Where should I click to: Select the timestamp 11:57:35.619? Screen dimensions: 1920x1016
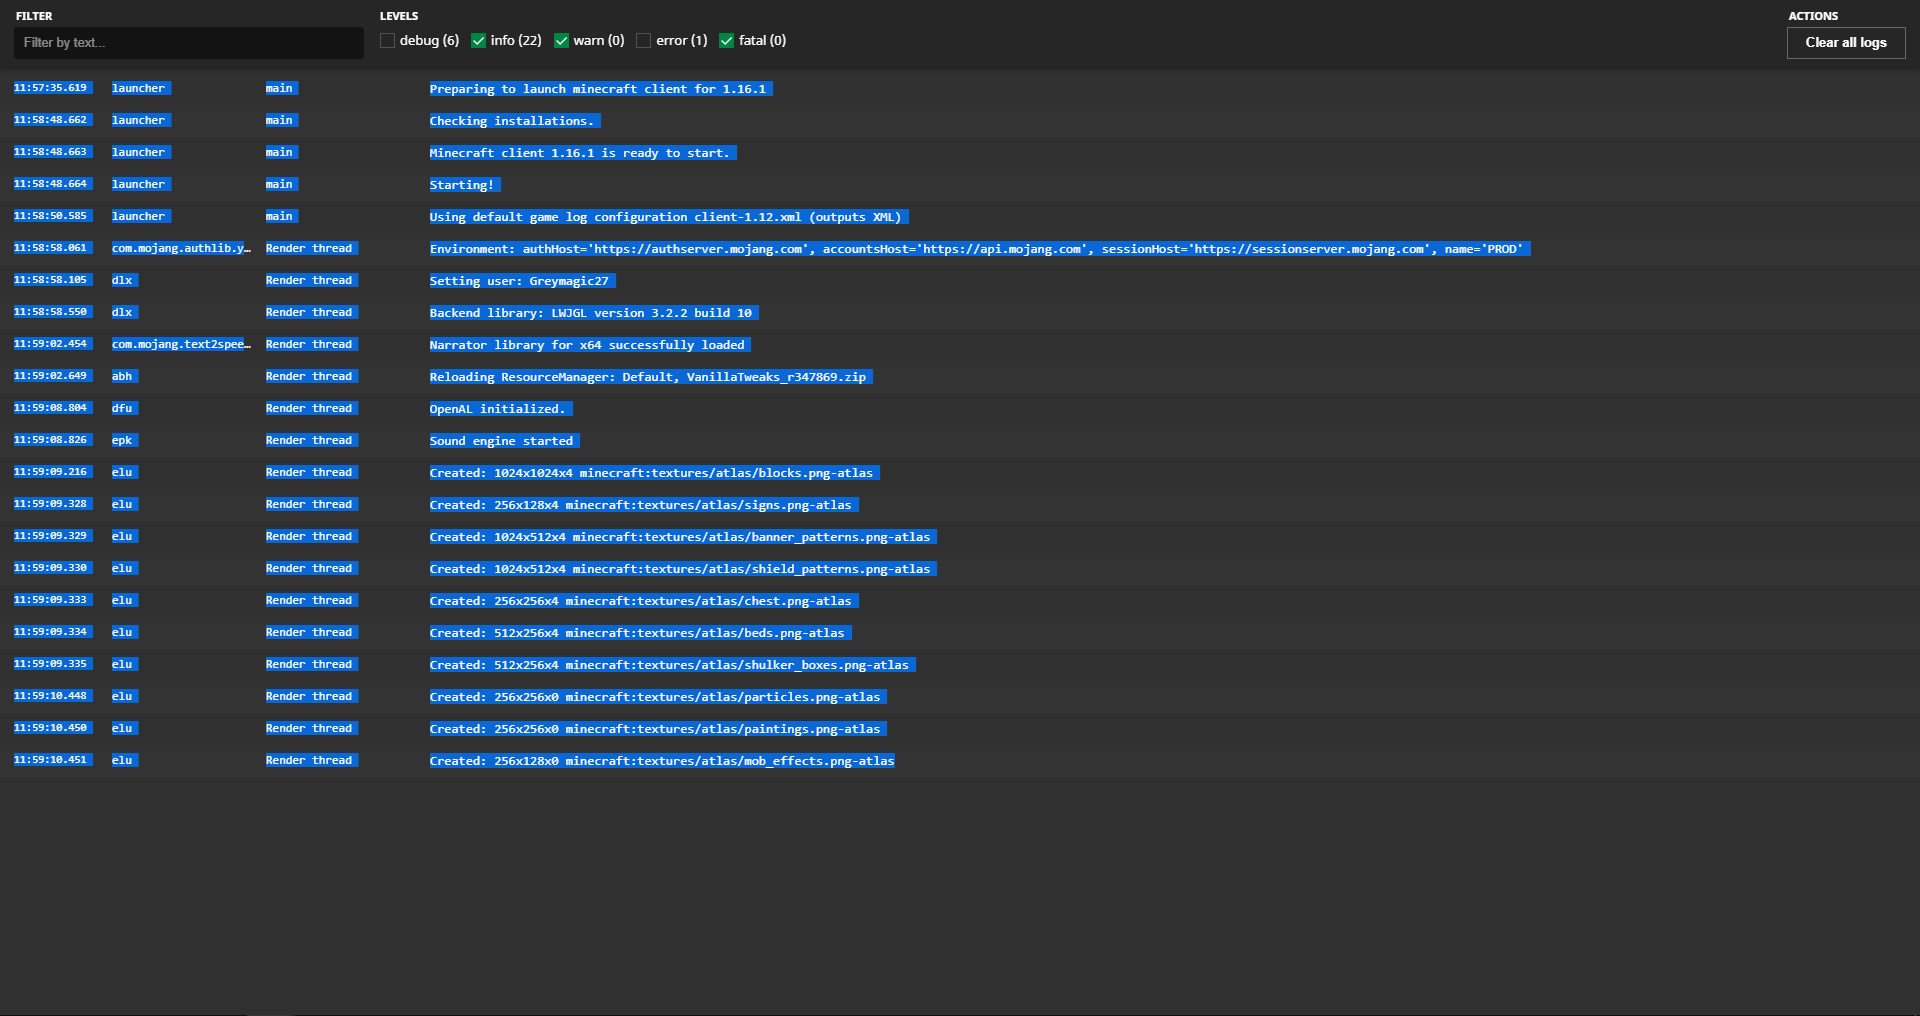pos(51,88)
